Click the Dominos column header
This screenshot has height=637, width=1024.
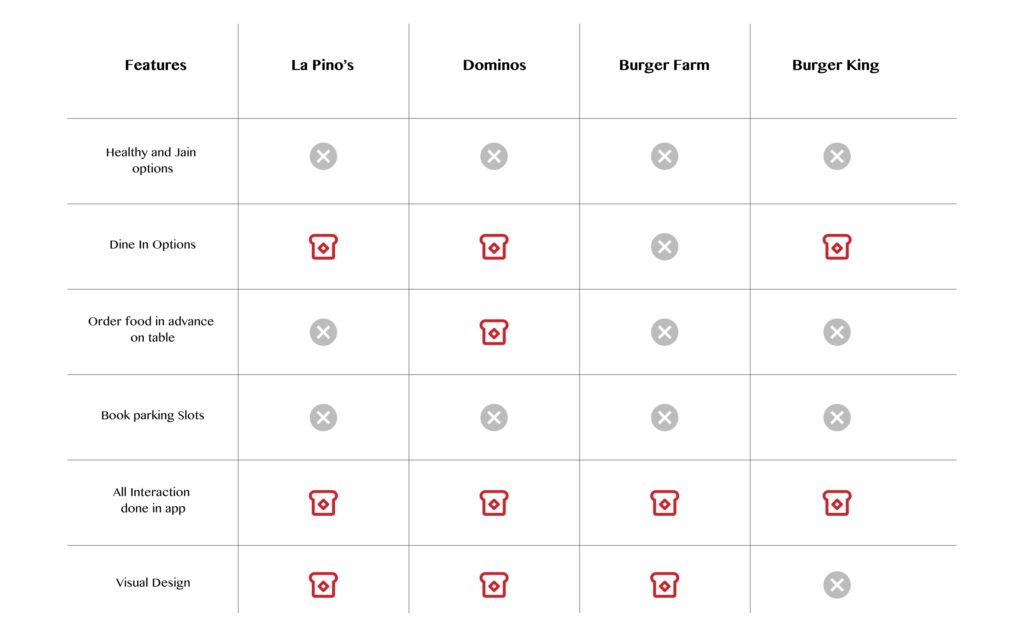[494, 66]
